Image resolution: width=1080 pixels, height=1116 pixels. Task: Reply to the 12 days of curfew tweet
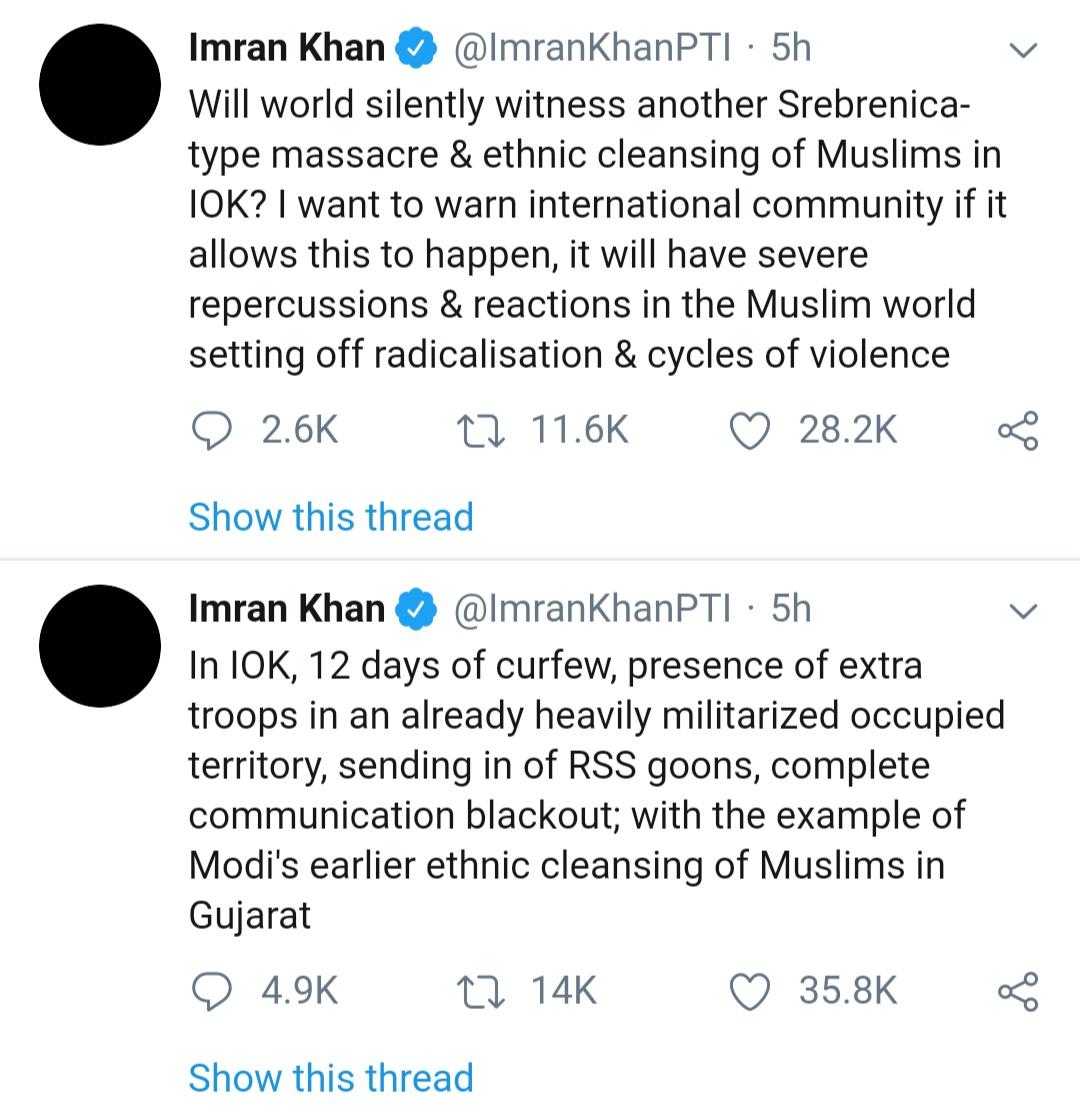tap(211, 991)
